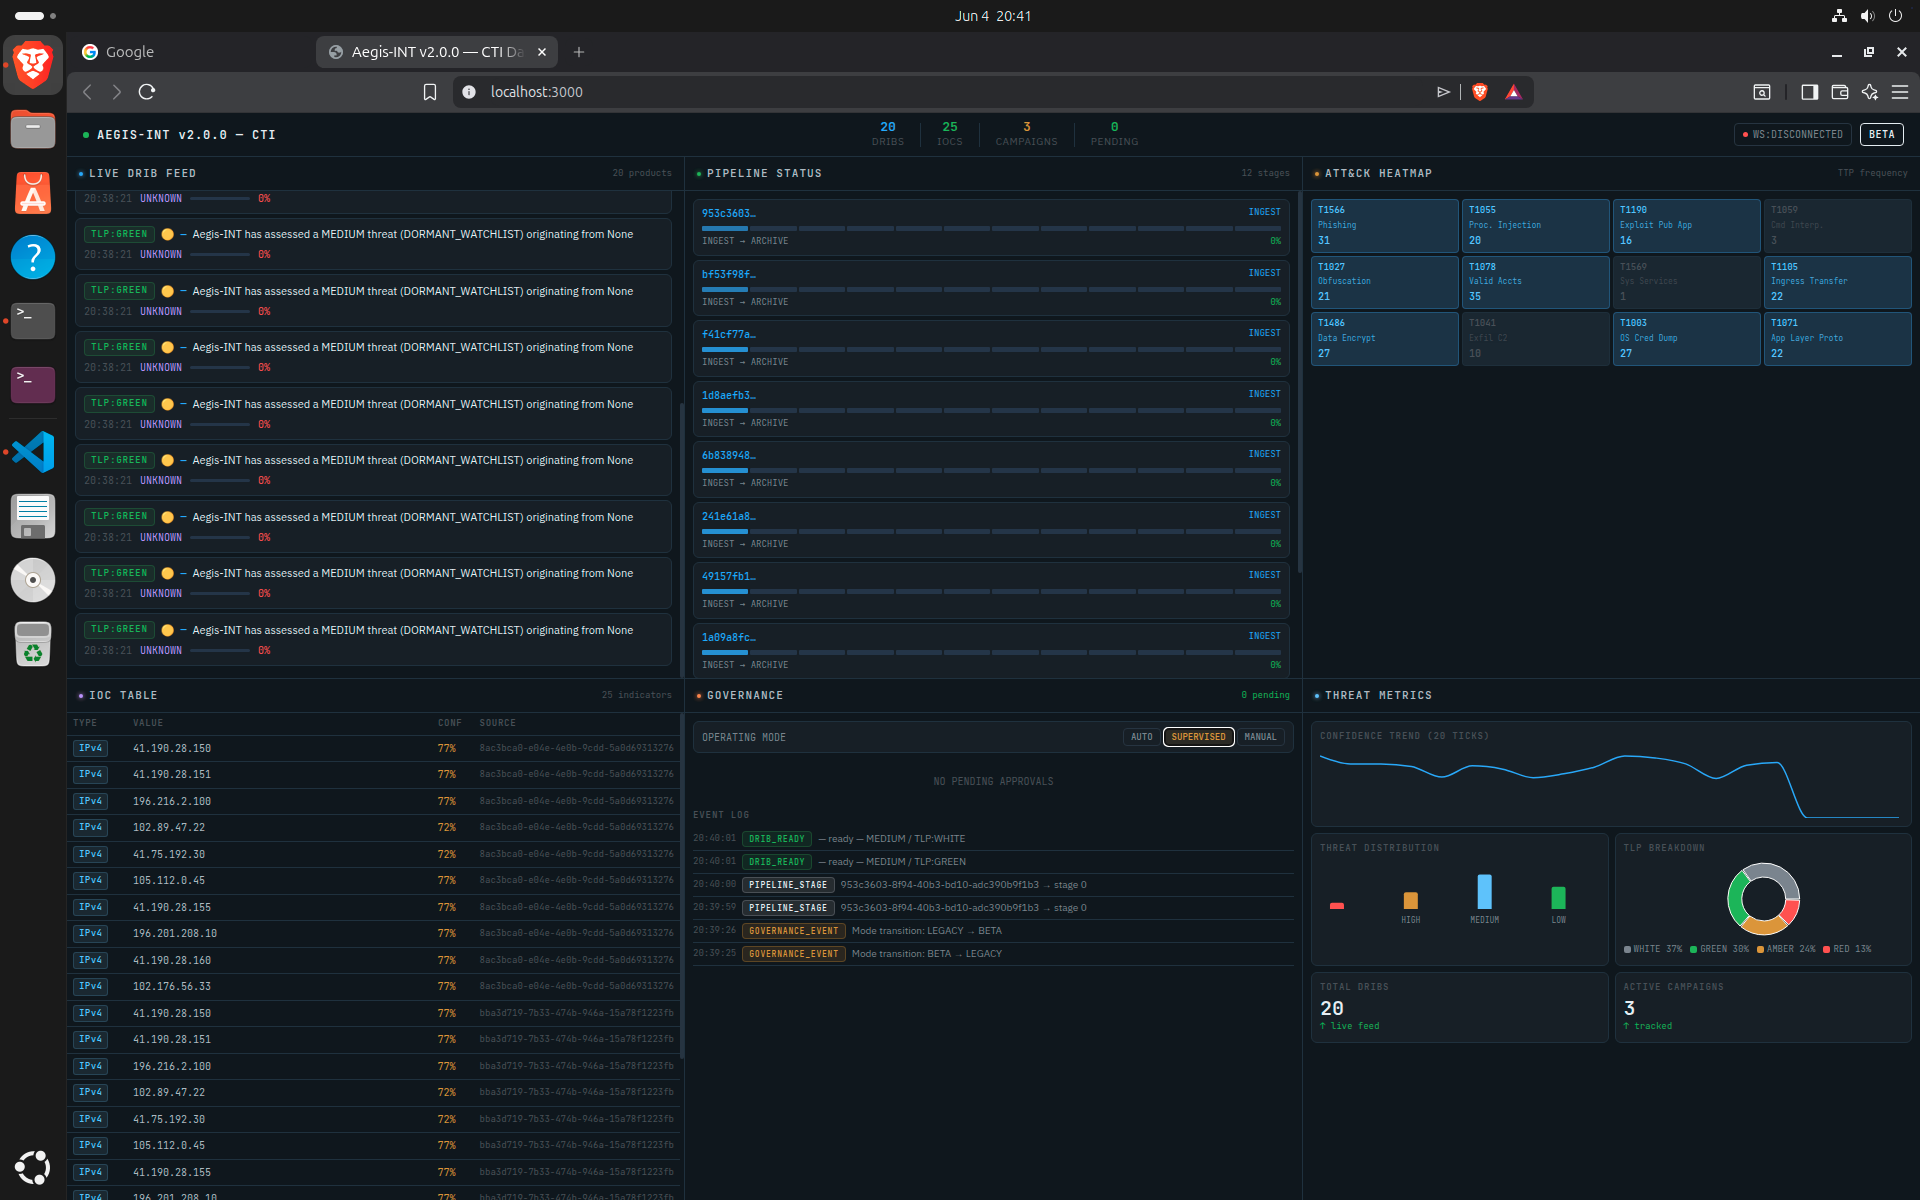
Task: Click the MEDIUM bar in Threat Distribution
Action: point(1484,891)
